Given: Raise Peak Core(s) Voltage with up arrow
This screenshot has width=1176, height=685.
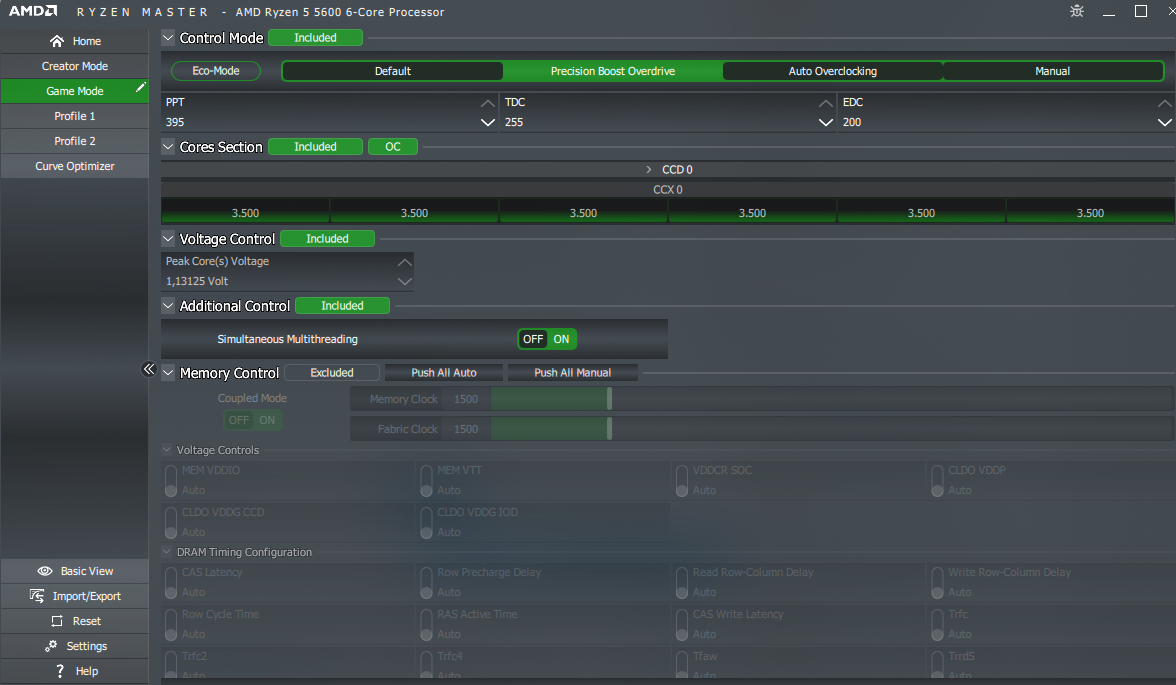Looking at the screenshot, I should tap(404, 262).
